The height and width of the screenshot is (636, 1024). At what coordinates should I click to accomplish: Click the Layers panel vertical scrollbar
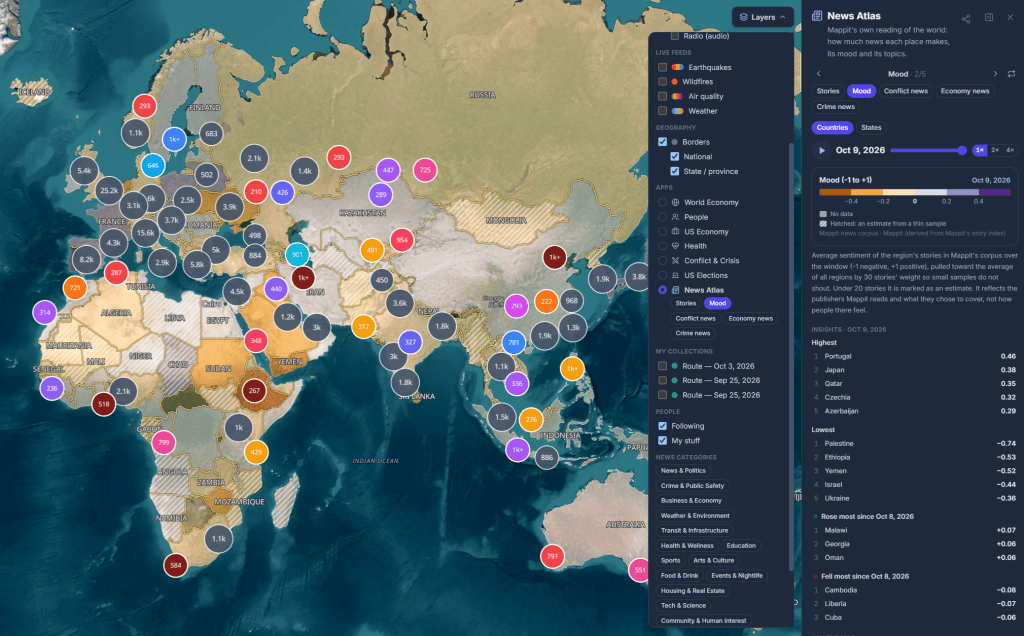pyautogui.click(x=790, y=356)
